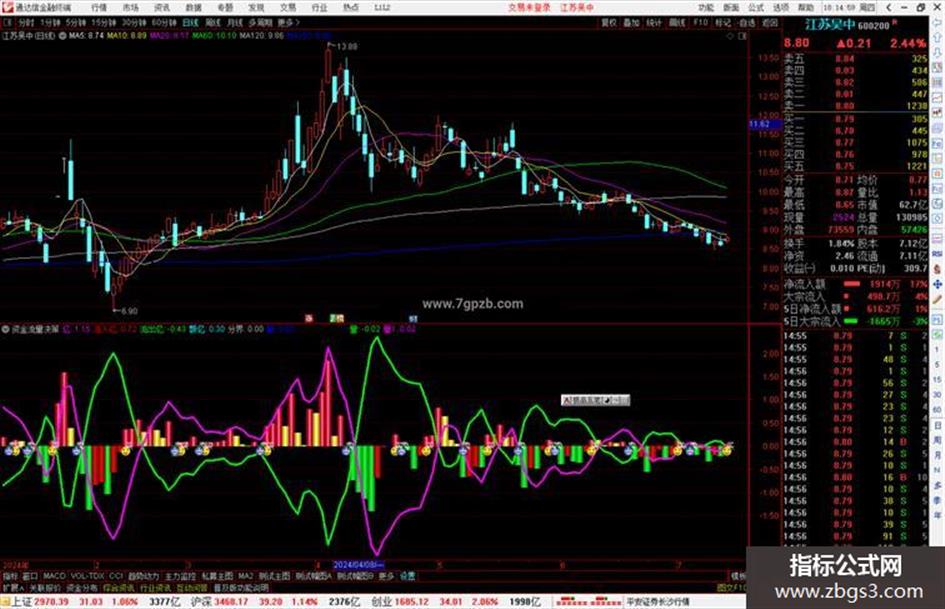Screen dimensions: 945x609
Task: Click the pencil sidebar icon
Action: pyautogui.click(x=937, y=299)
